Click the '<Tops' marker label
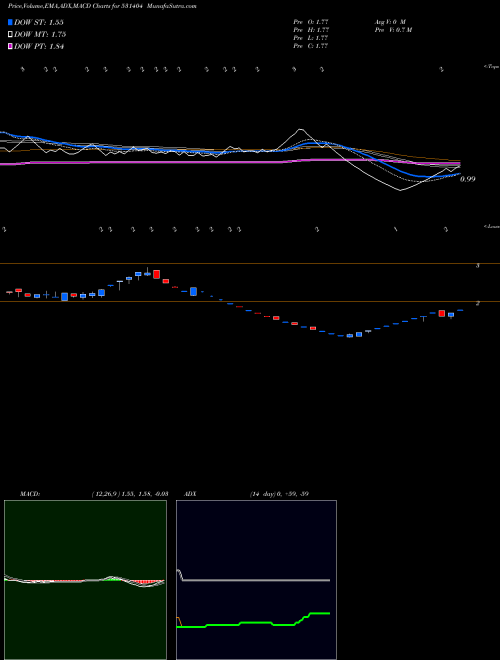The width and height of the screenshot is (500, 660). [492, 67]
